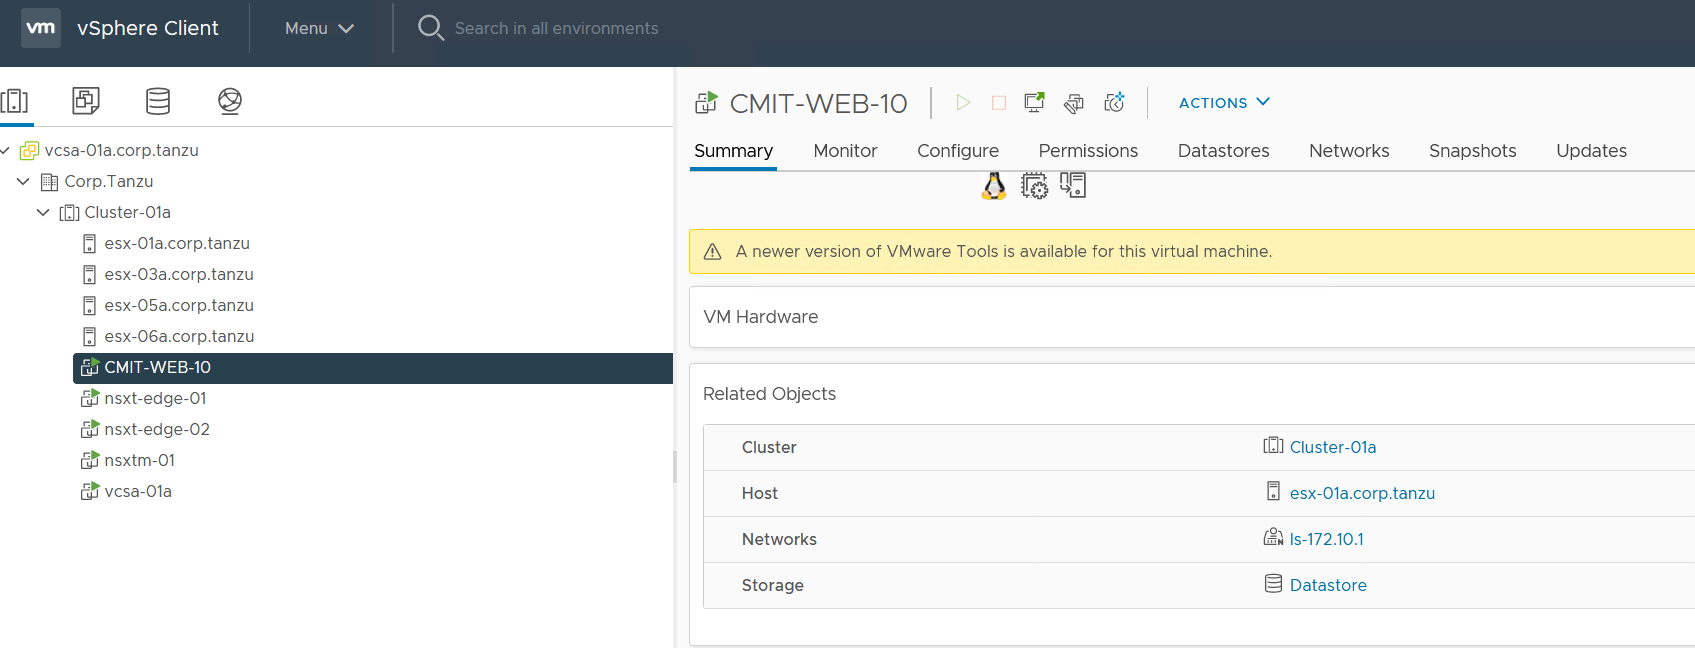Select the nsxt-edge-01 VM
The height and width of the screenshot is (648, 1695).
(155, 398)
